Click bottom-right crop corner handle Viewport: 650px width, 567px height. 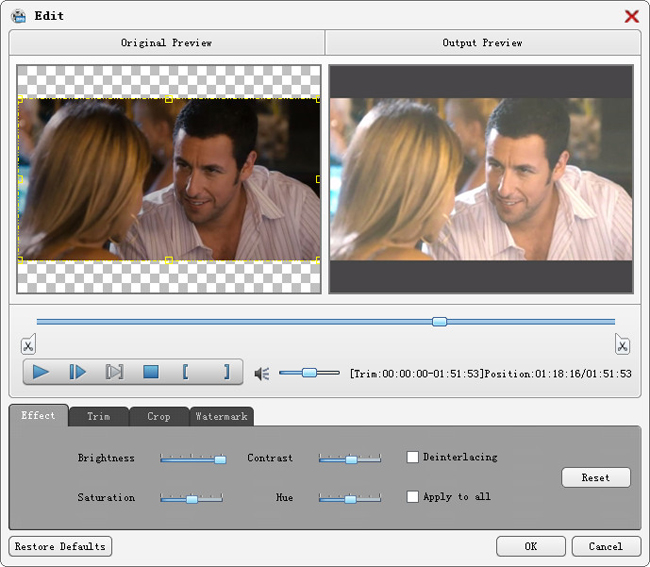coord(318,260)
